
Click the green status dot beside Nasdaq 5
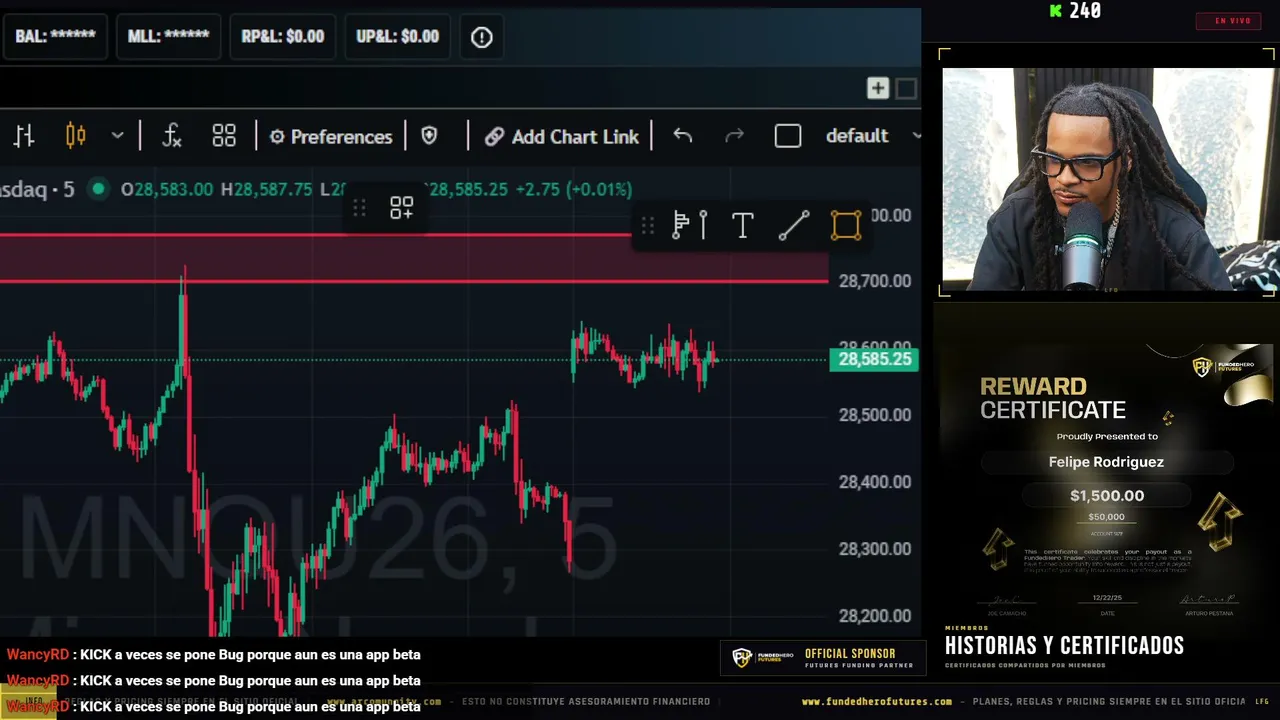(x=98, y=188)
